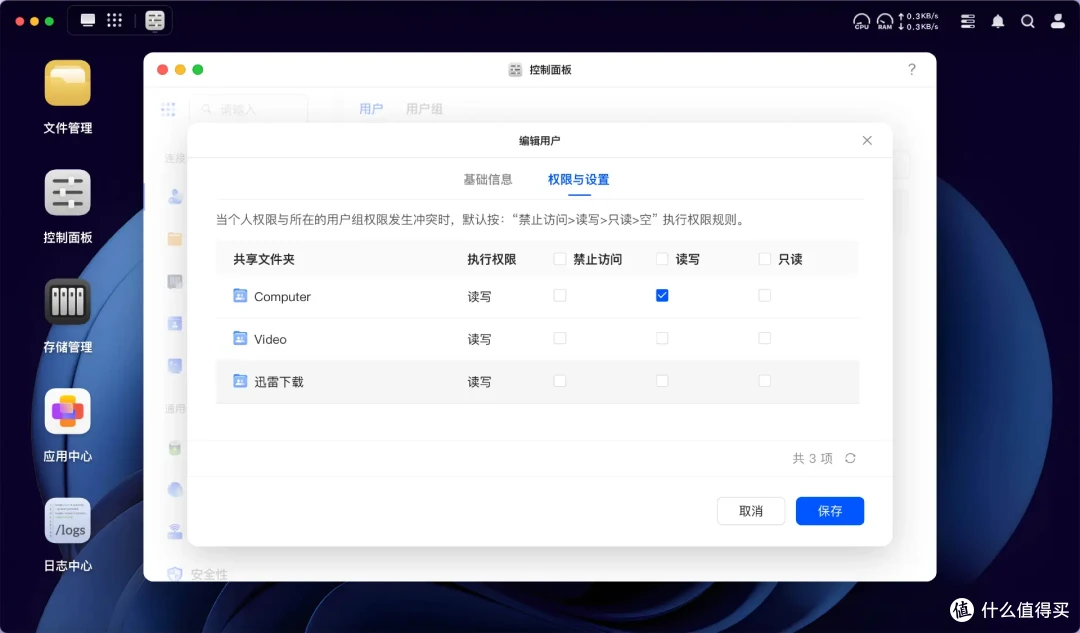This screenshot has width=1080, height=633.
Task: Open 日志中心 logs icon
Action: pos(68,521)
